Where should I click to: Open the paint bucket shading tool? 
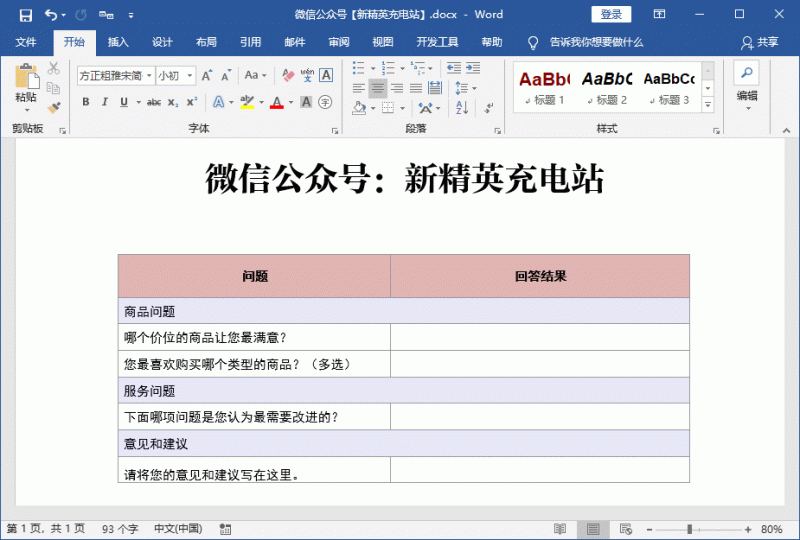pyautogui.click(x=359, y=108)
